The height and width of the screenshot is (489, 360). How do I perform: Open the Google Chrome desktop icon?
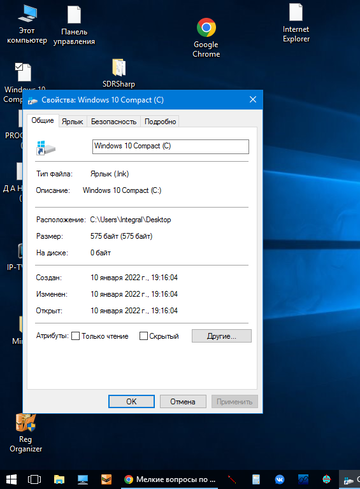click(206, 37)
